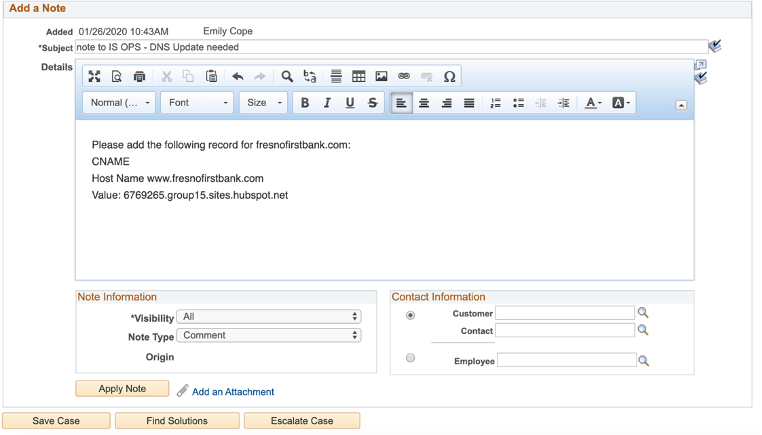Screen dimensions: 762x435
Task: Insert a hyperlink in the details
Action: click(x=404, y=76)
